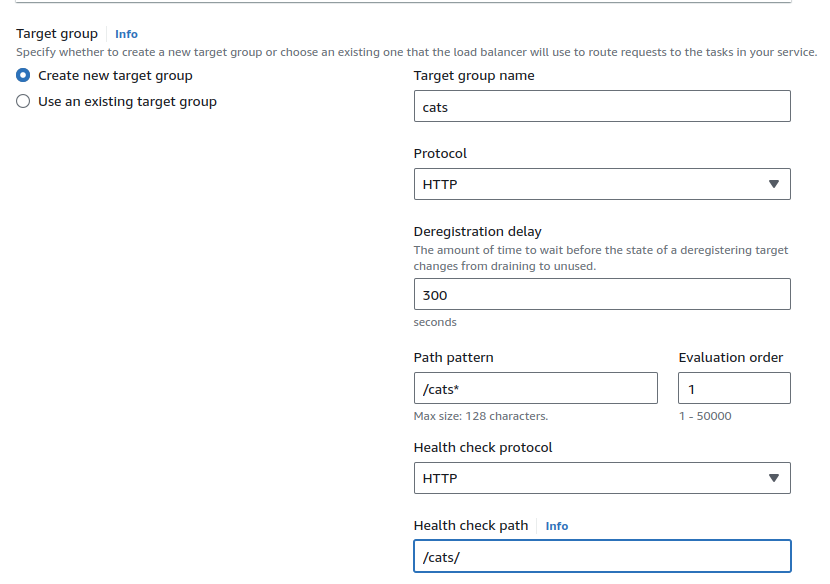This screenshot has height=584, width=830.
Task: Choose the "Use an existing target group" radio option
Action: pyautogui.click(x=24, y=102)
